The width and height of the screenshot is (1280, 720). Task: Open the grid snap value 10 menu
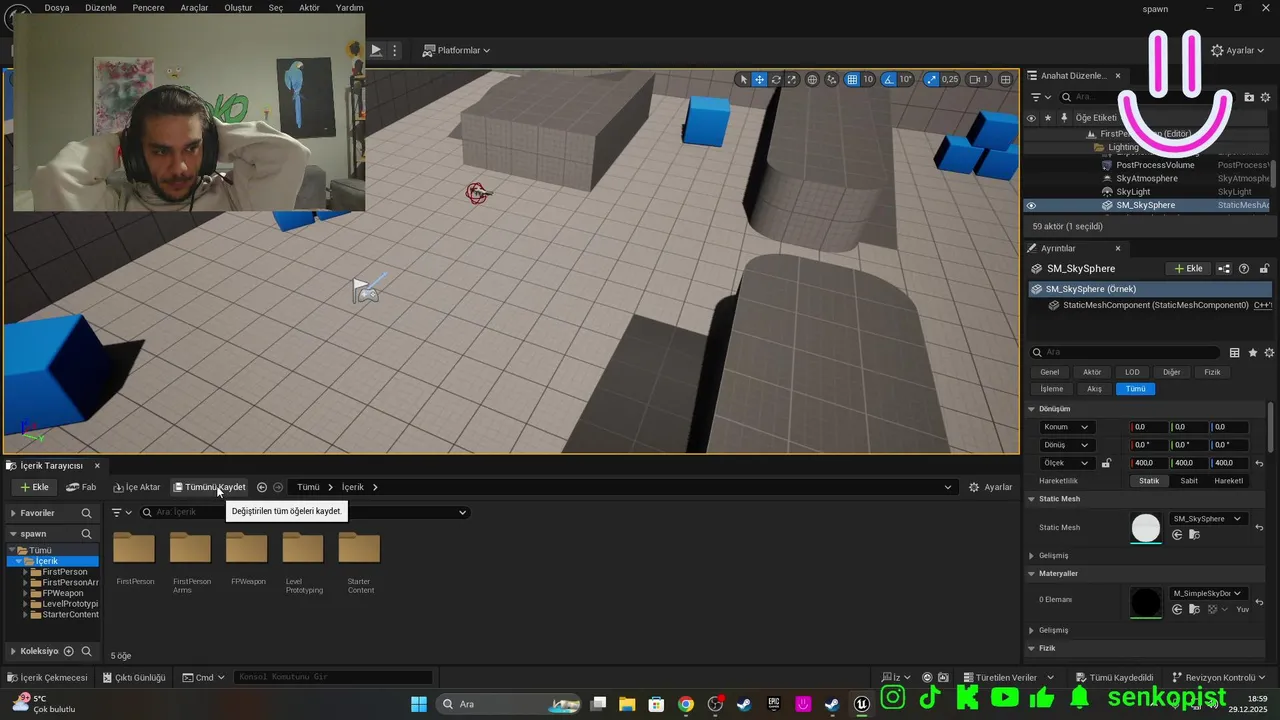(868, 80)
